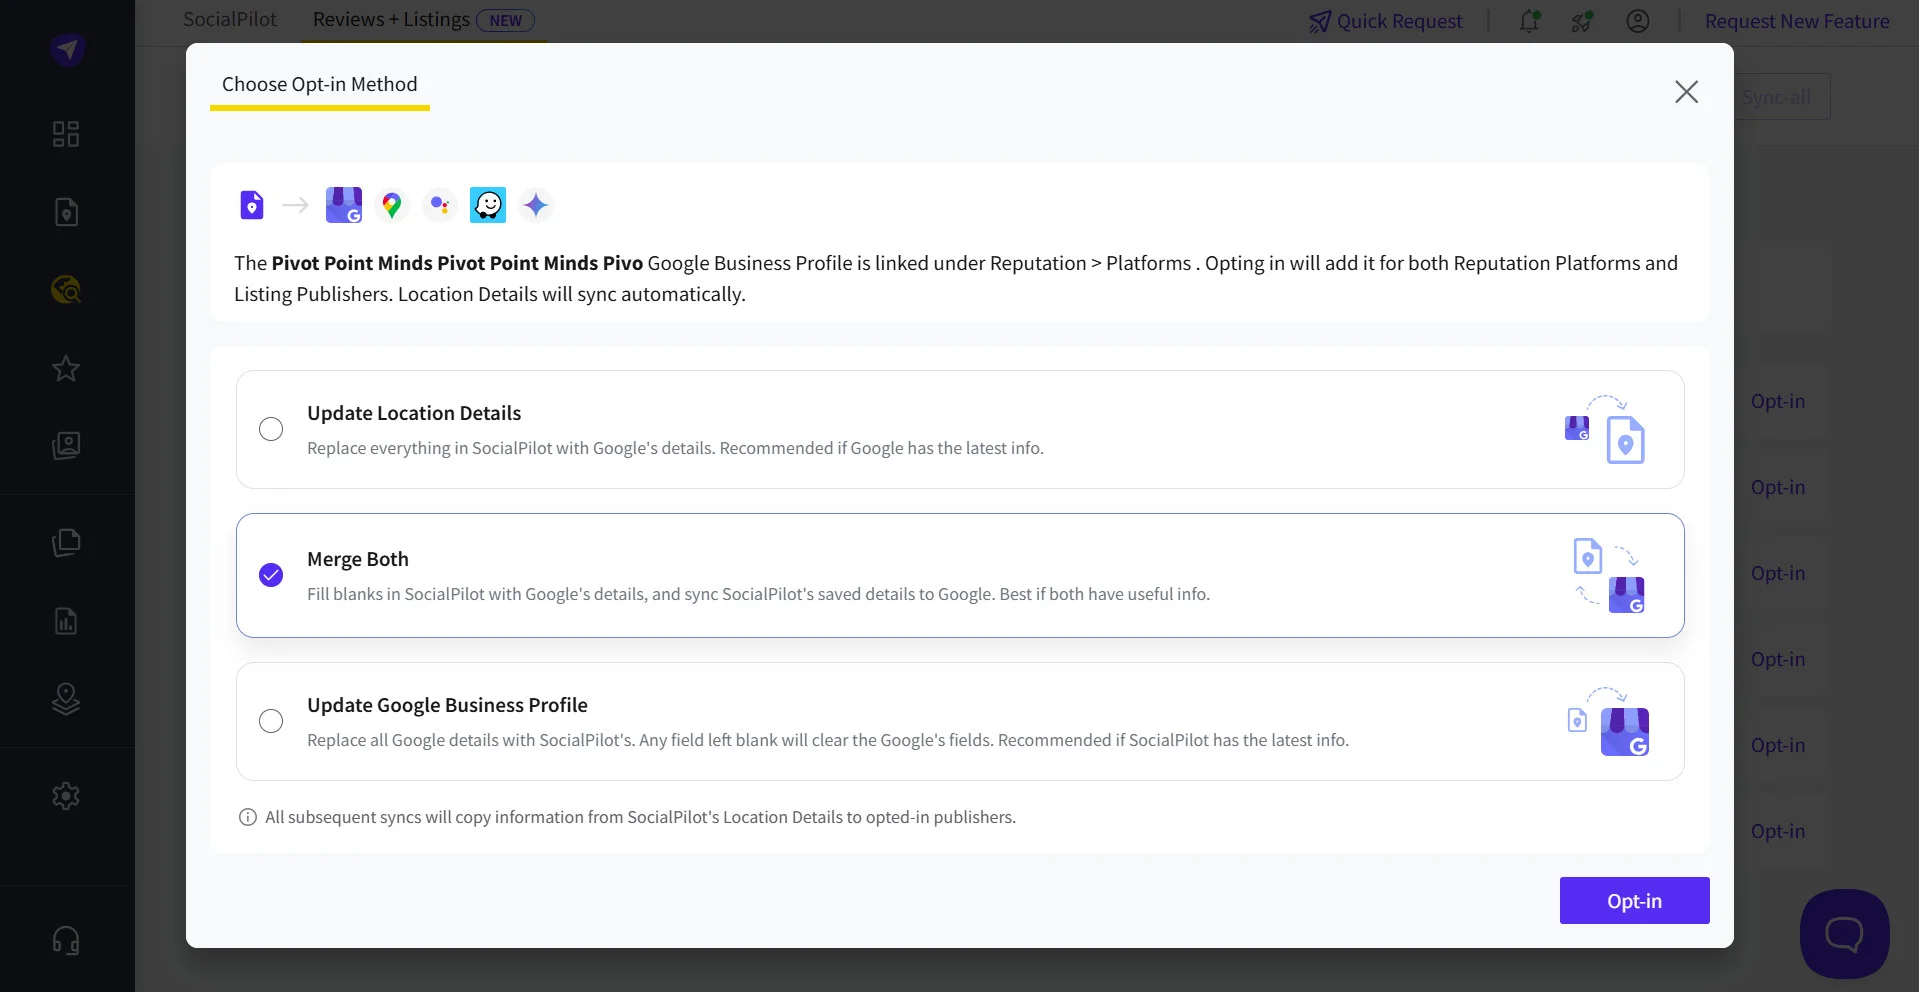Click the Merge Both sync illustration icon

tap(1608, 575)
